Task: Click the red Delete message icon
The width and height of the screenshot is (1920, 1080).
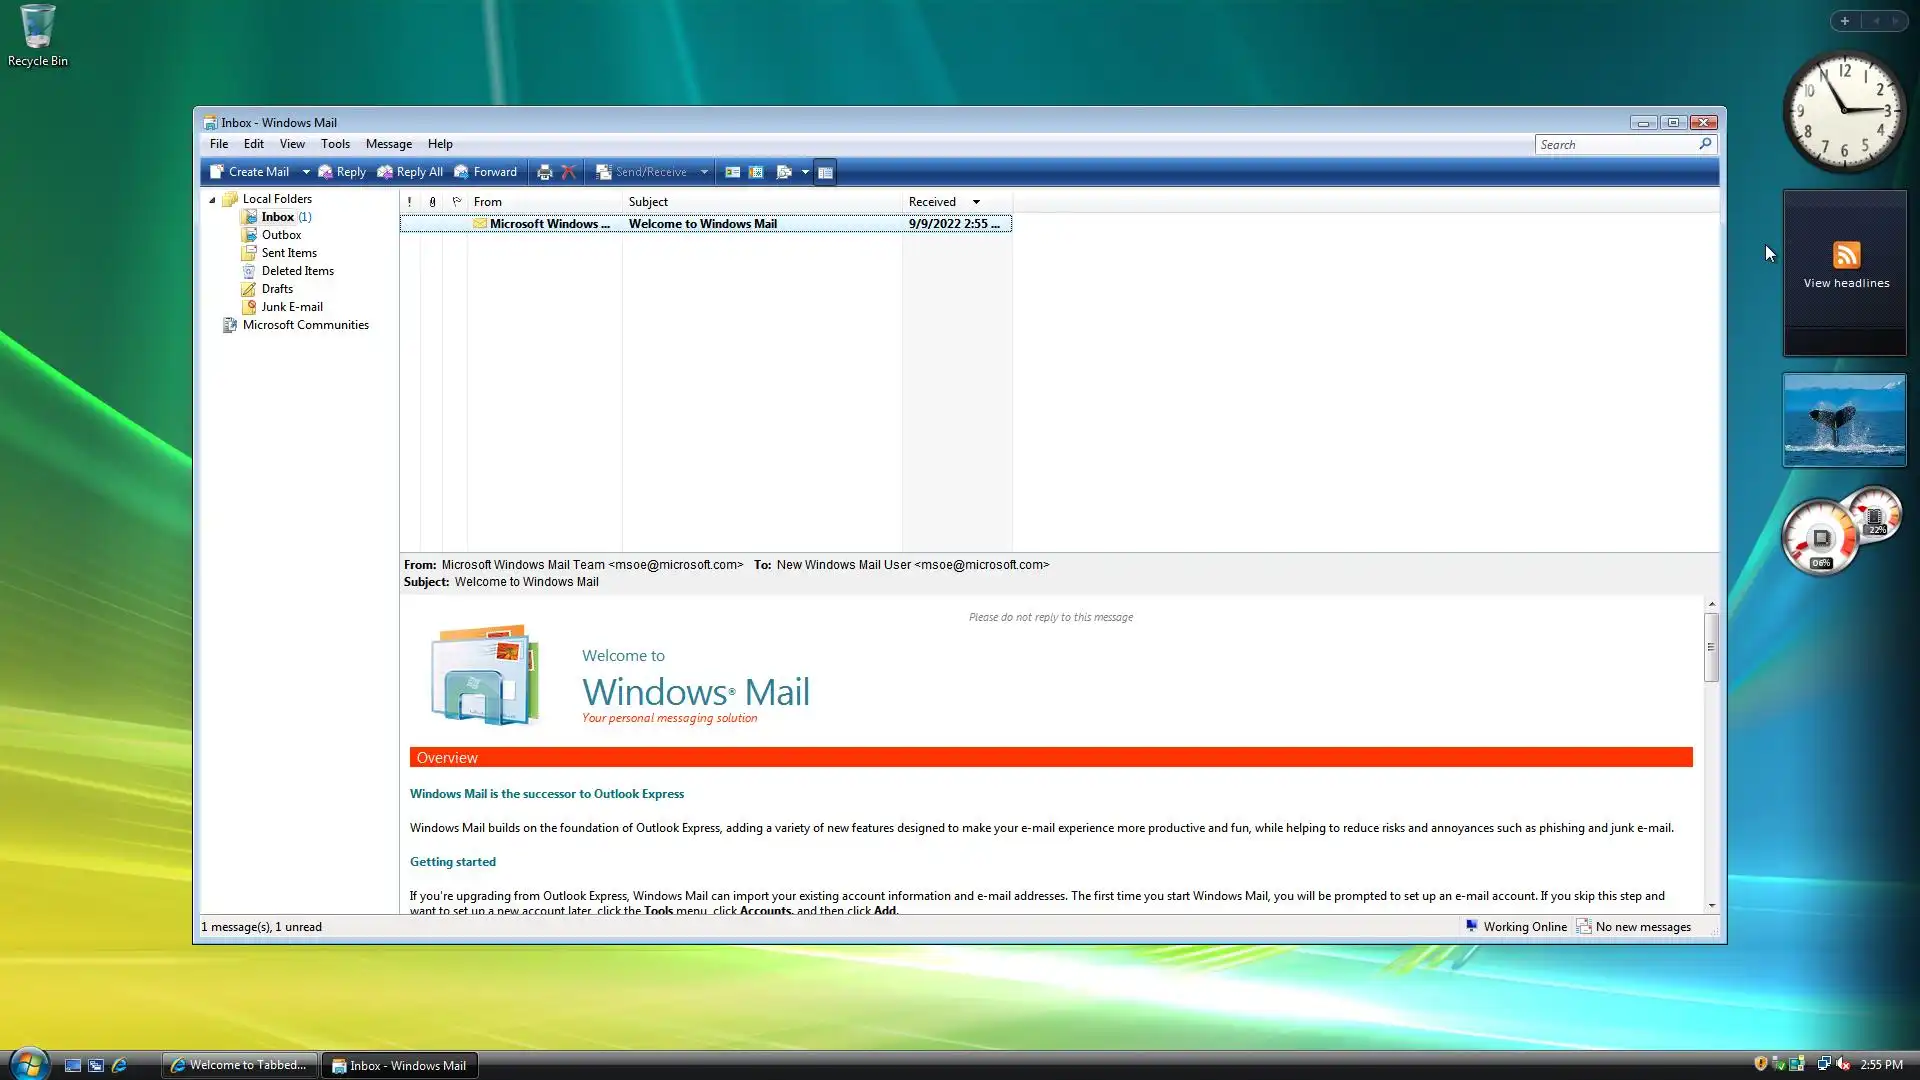Action: pyautogui.click(x=568, y=172)
